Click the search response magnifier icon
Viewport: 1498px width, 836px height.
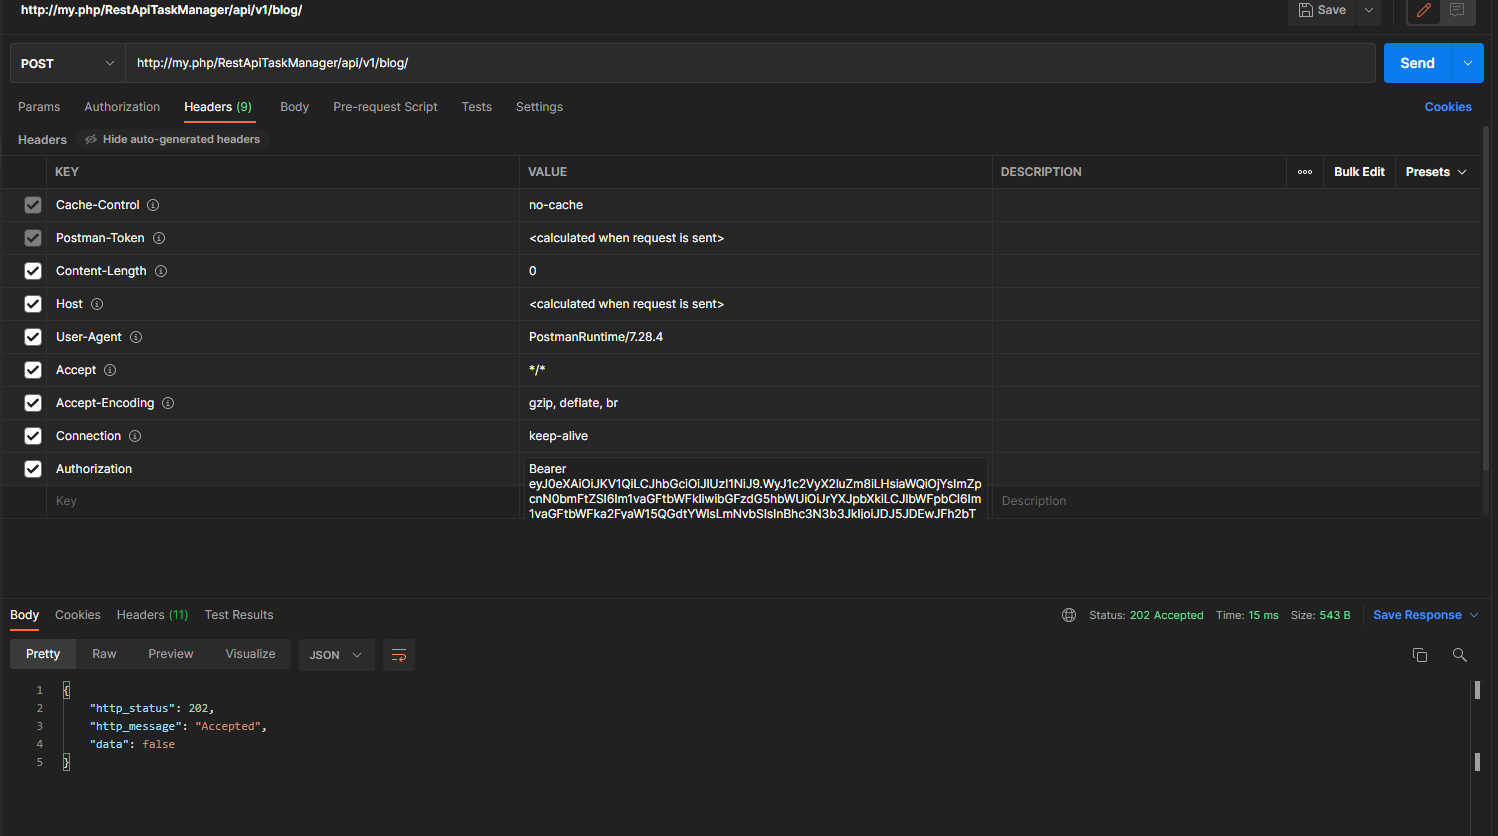pos(1460,655)
